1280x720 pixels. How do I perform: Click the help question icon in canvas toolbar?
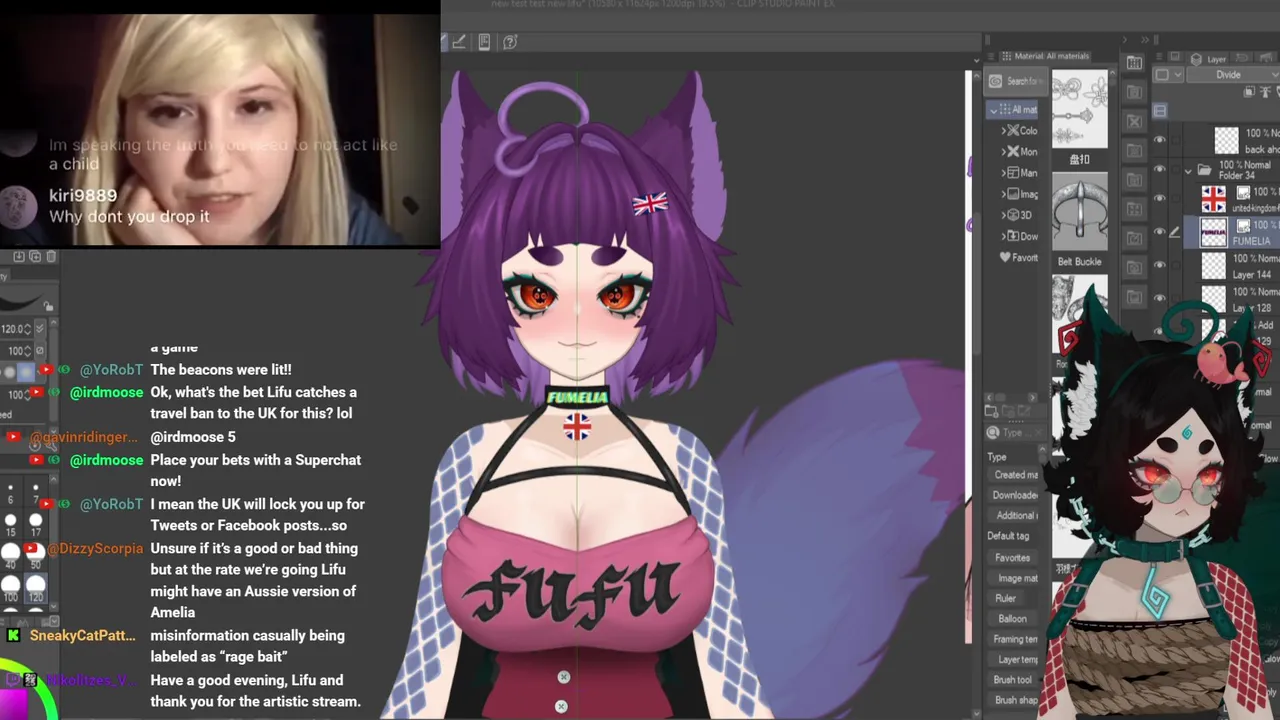coord(510,42)
